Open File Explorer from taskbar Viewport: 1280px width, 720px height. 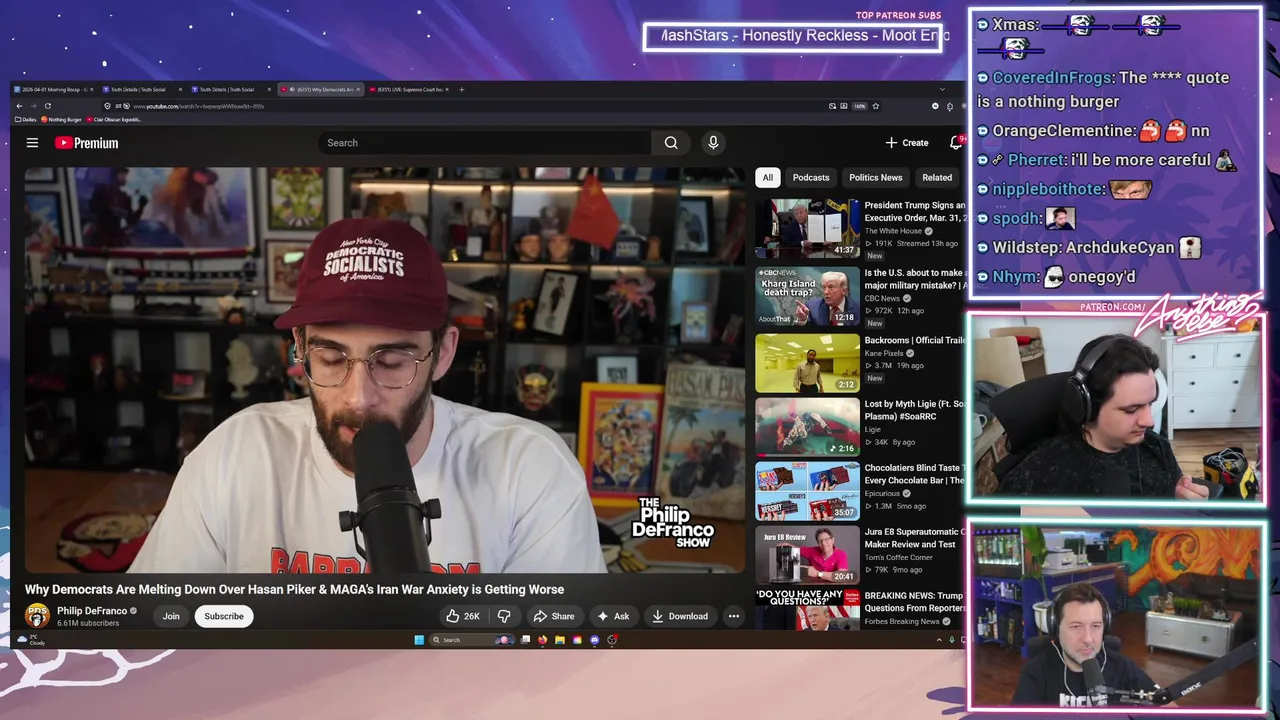click(x=560, y=640)
